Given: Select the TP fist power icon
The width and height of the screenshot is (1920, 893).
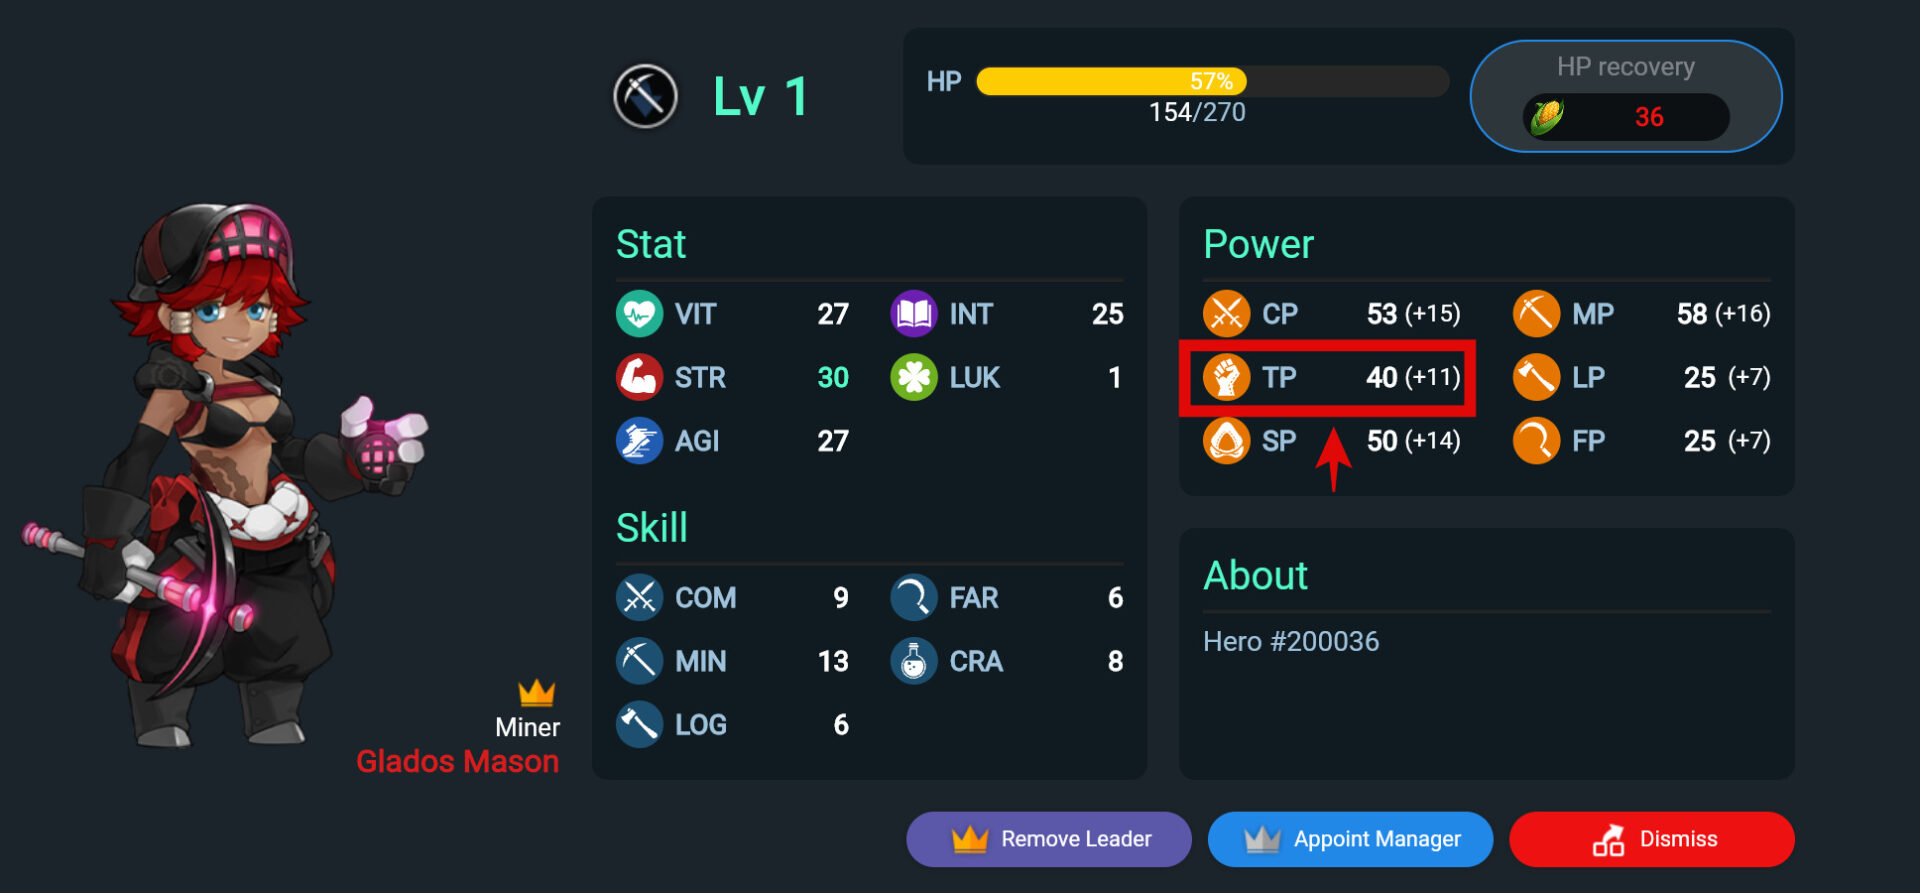Looking at the screenshot, I should click(x=1227, y=377).
